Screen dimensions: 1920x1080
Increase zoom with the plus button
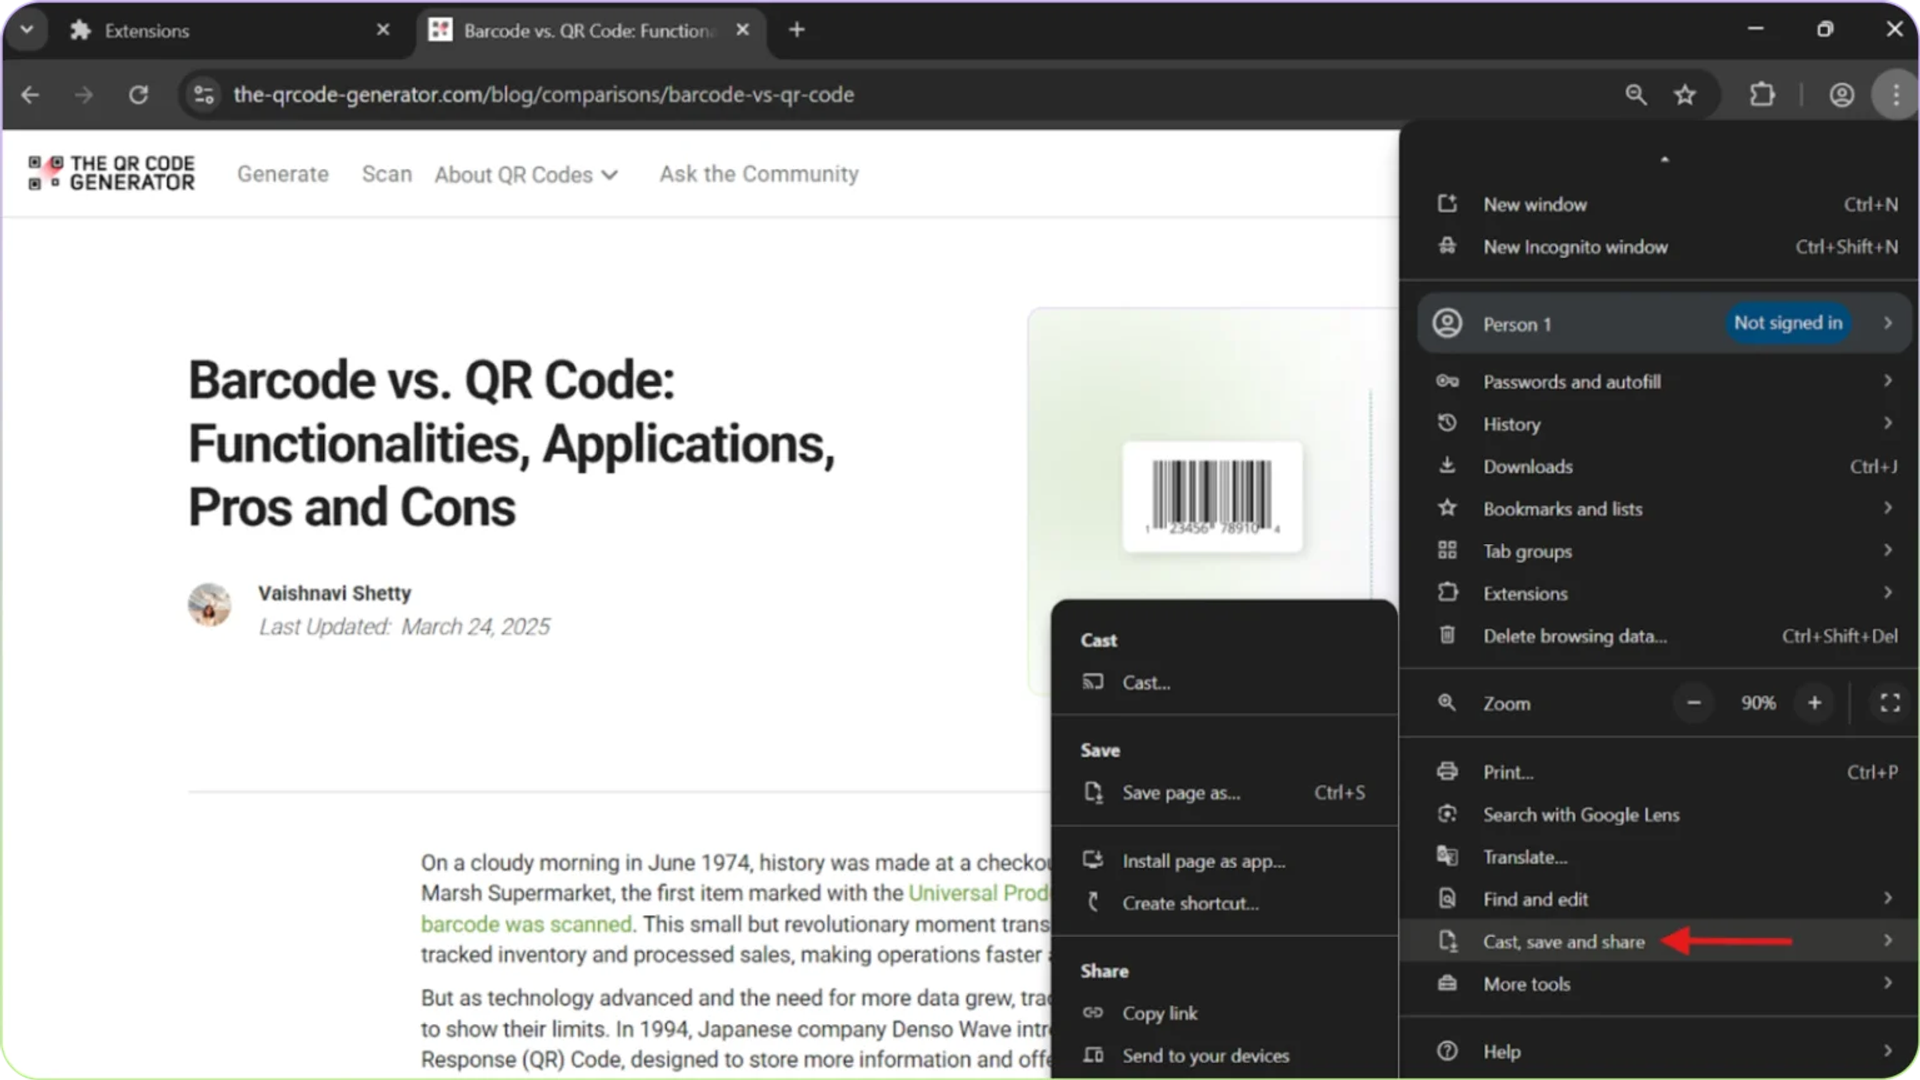(1814, 703)
